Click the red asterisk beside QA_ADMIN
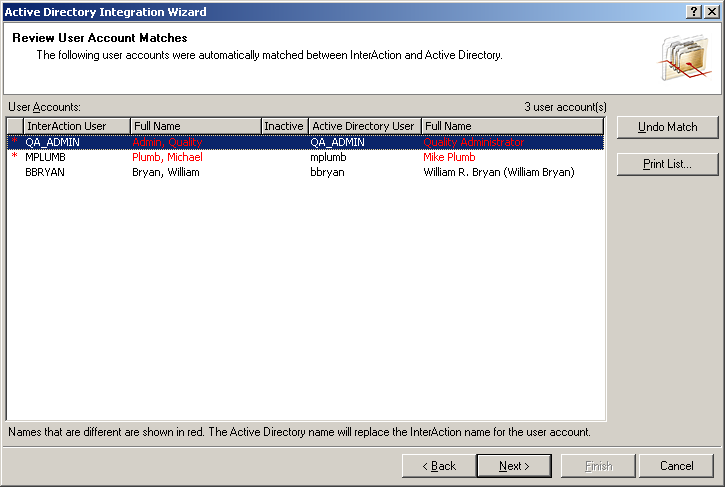This screenshot has height=487, width=725. coord(15,142)
